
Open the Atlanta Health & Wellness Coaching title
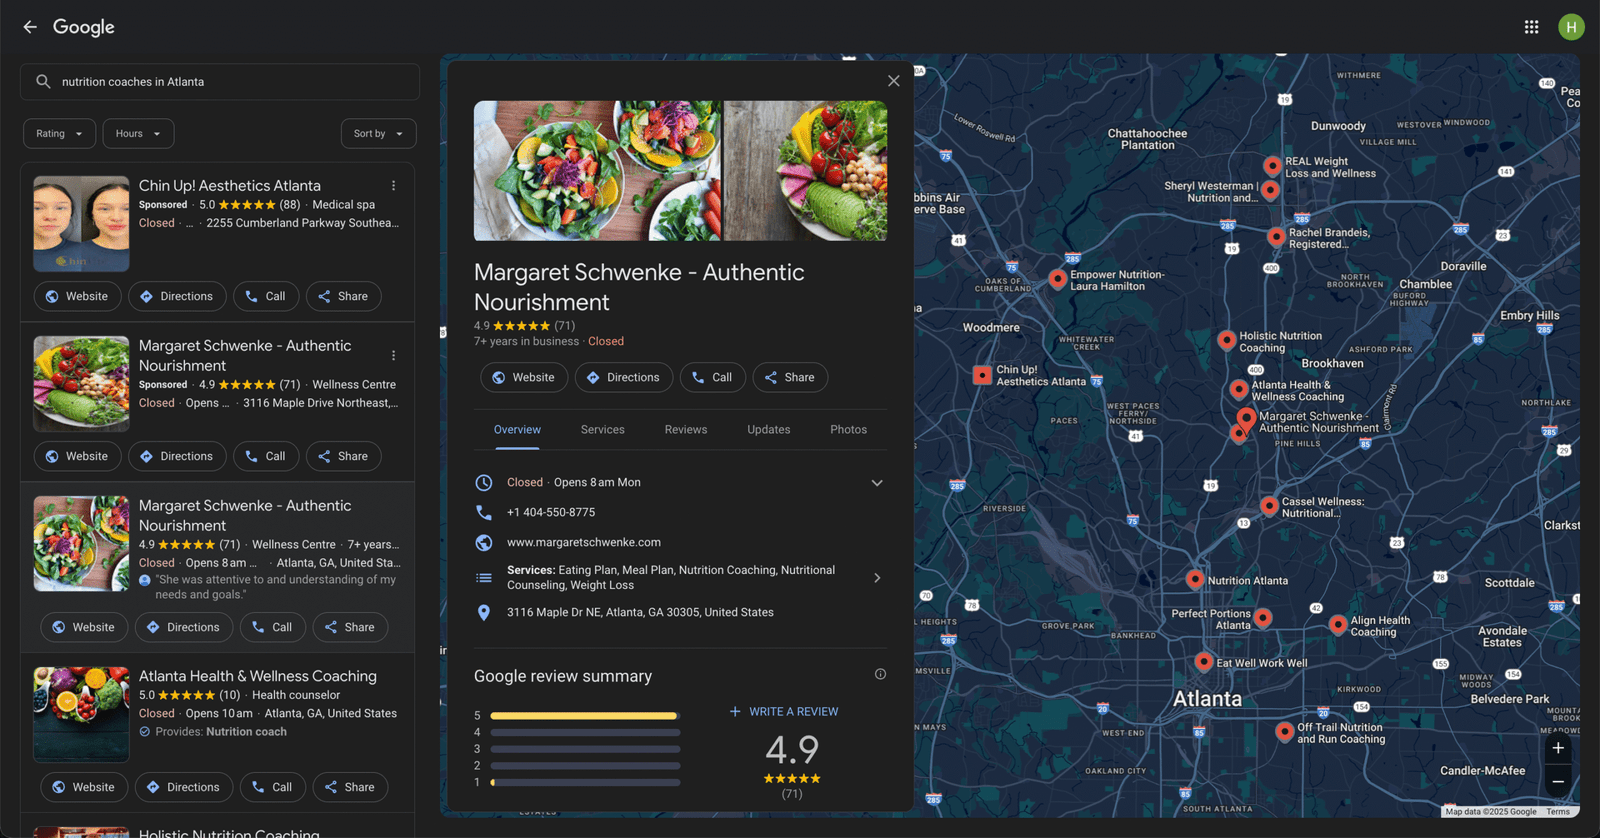[x=258, y=677]
